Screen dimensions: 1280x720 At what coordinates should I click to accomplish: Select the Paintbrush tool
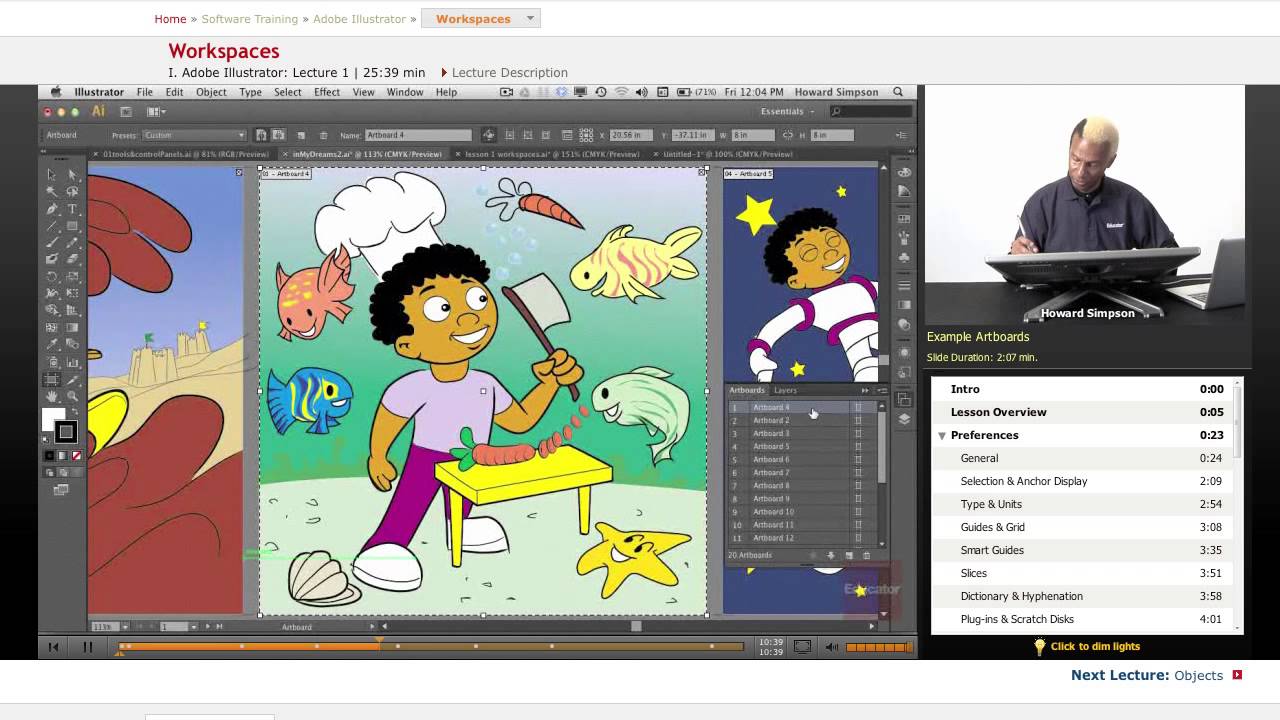pyautogui.click(x=52, y=242)
